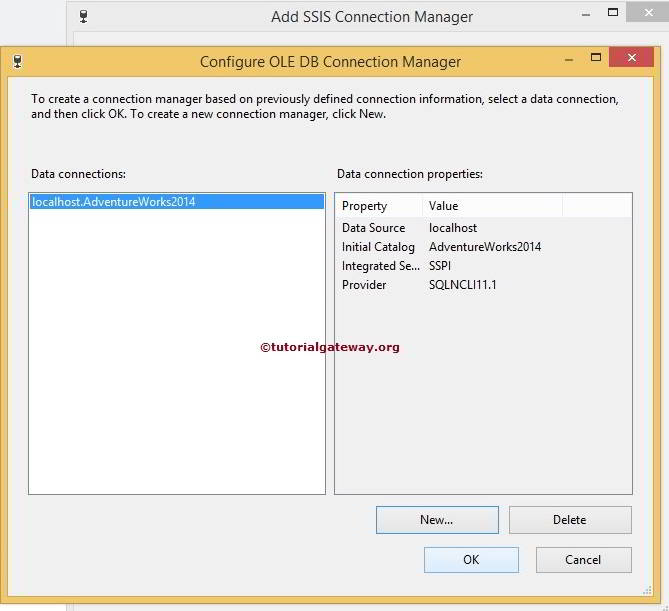This screenshot has height=611, width=669.
Task: Click the Integrated Se... property row
Action: click(x=380, y=266)
